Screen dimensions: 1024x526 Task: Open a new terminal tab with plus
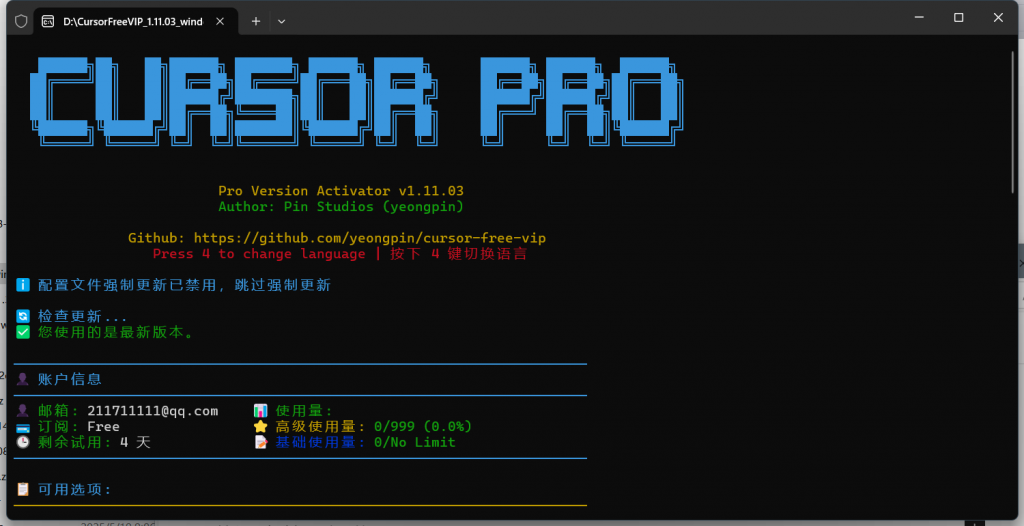pos(256,21)
